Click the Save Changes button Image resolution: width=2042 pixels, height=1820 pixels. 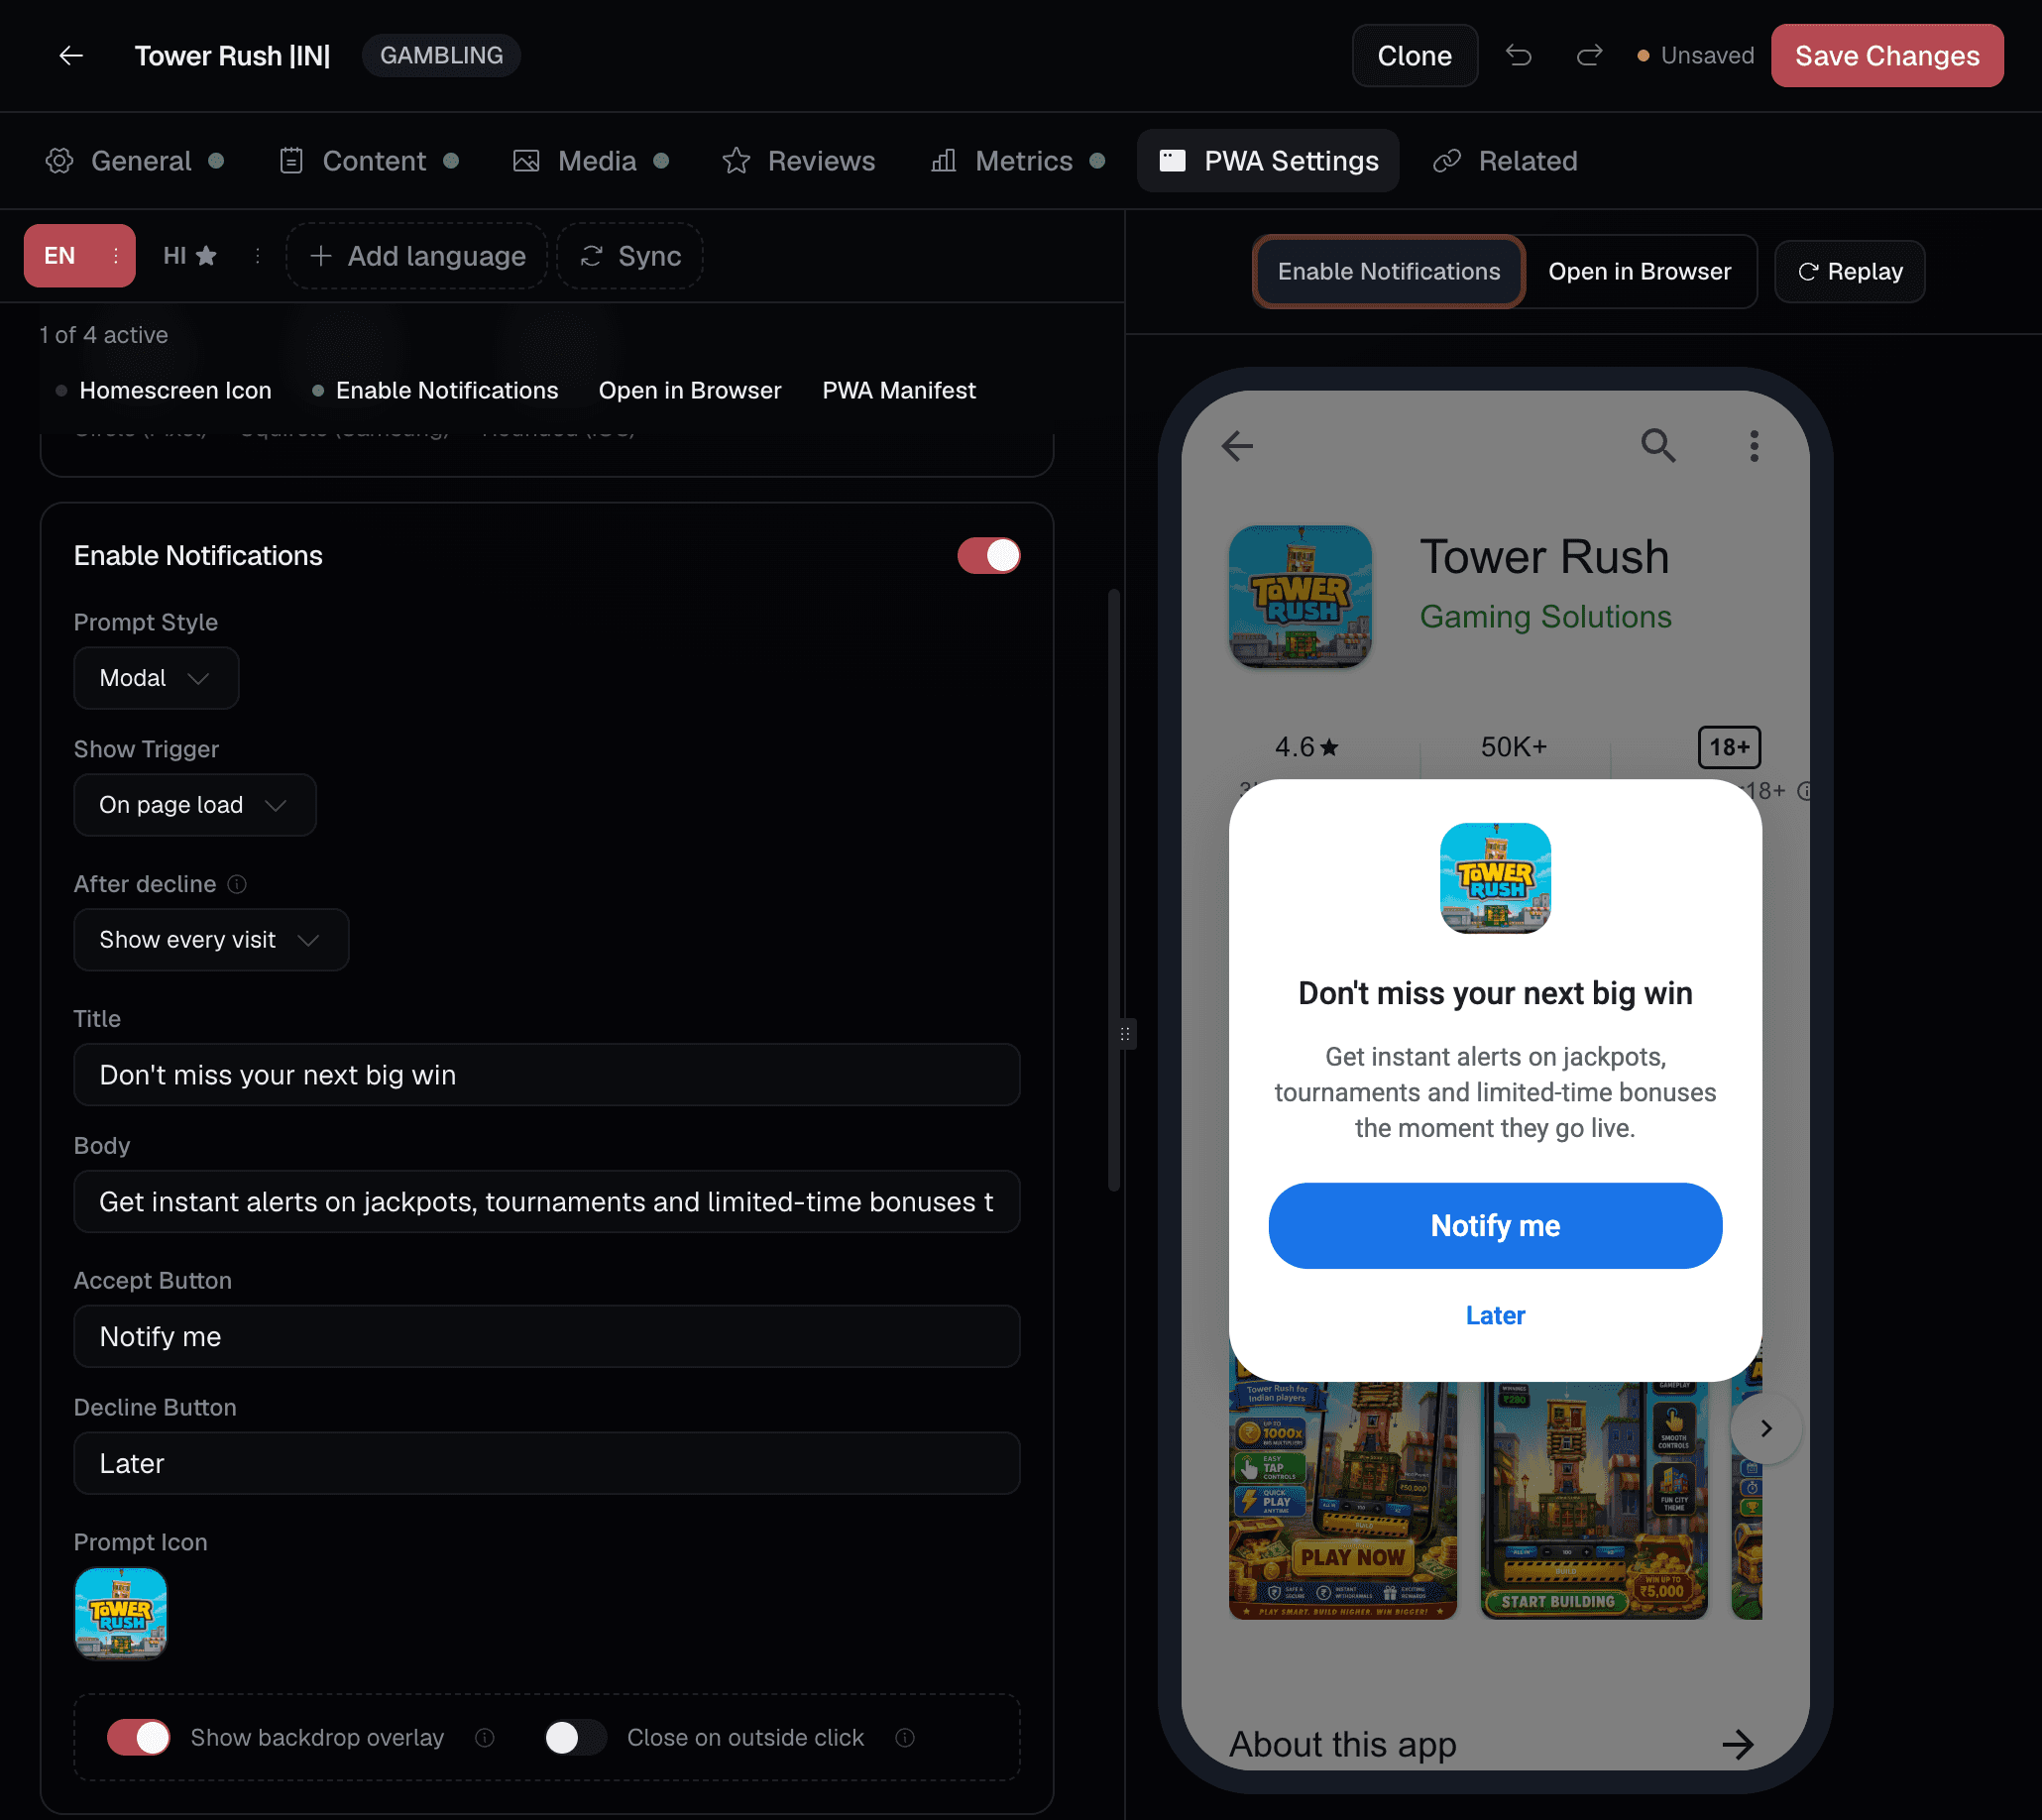[1886, 56]
